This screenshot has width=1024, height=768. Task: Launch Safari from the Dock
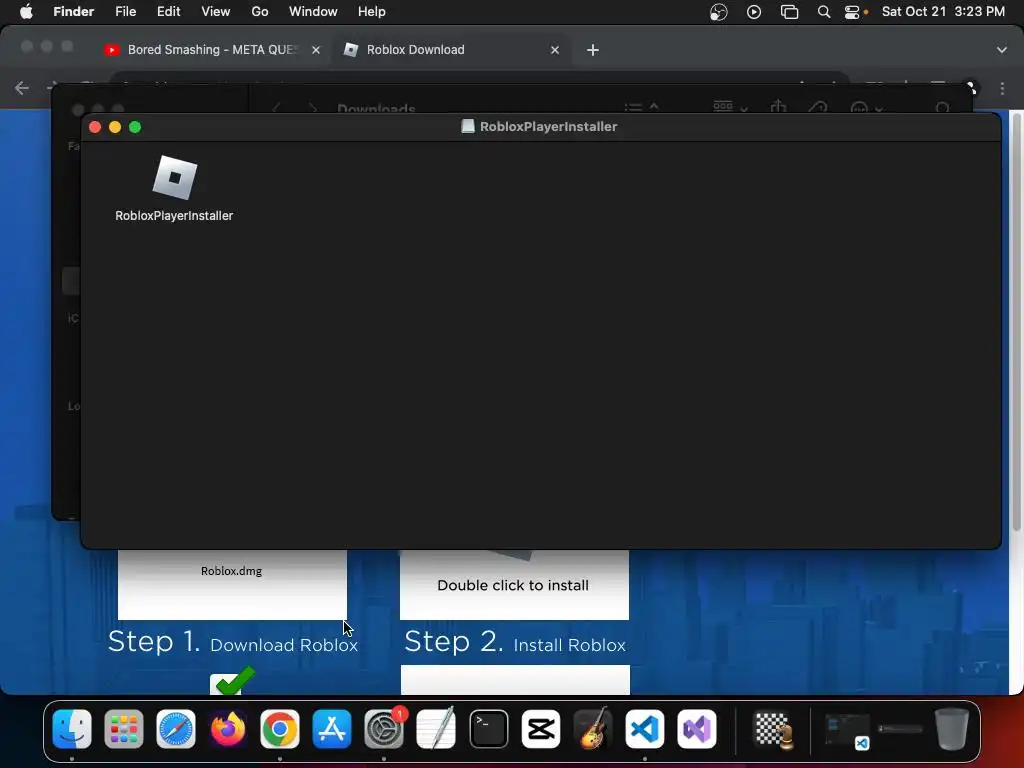click(x=176, y=729)
